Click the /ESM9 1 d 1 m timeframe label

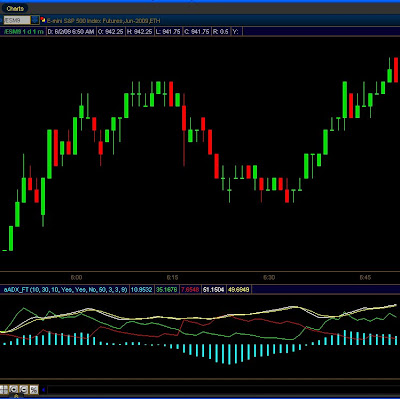point(23,32)
